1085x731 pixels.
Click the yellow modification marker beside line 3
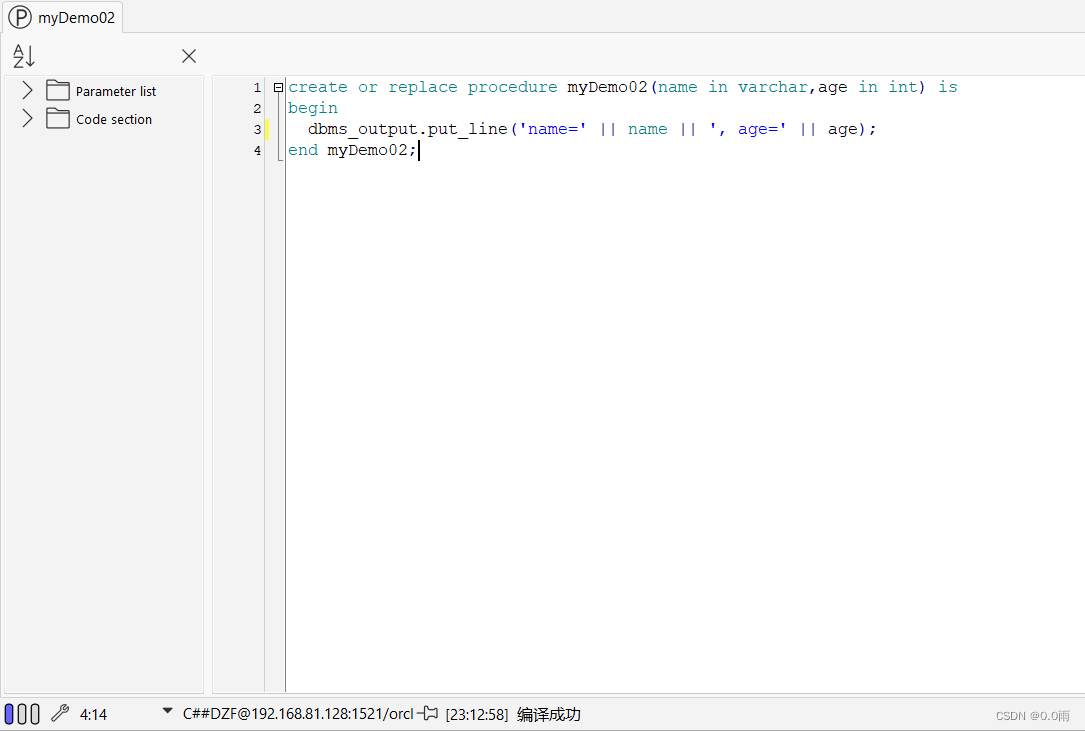point(268,129)
